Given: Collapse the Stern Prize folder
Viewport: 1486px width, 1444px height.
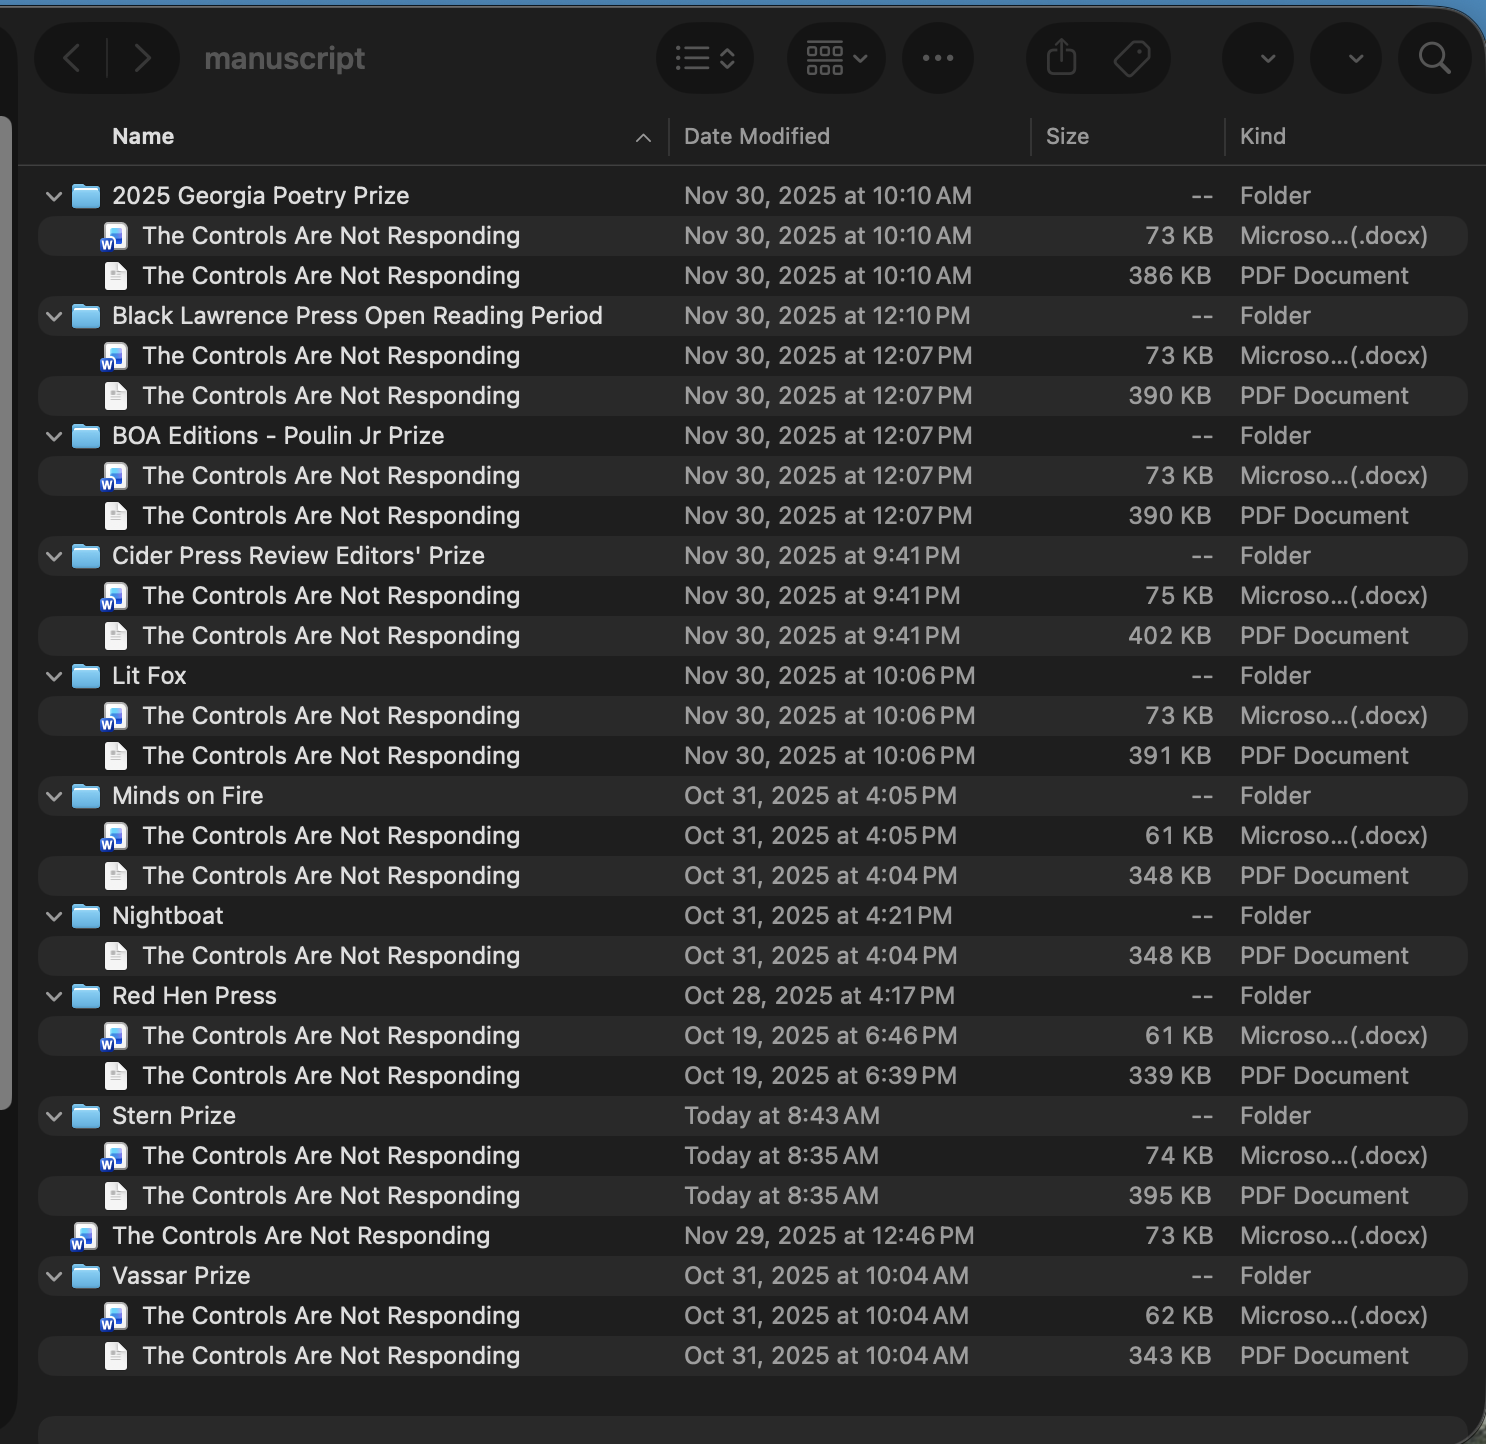Looking at the screenshot, I should (54, 1116).
